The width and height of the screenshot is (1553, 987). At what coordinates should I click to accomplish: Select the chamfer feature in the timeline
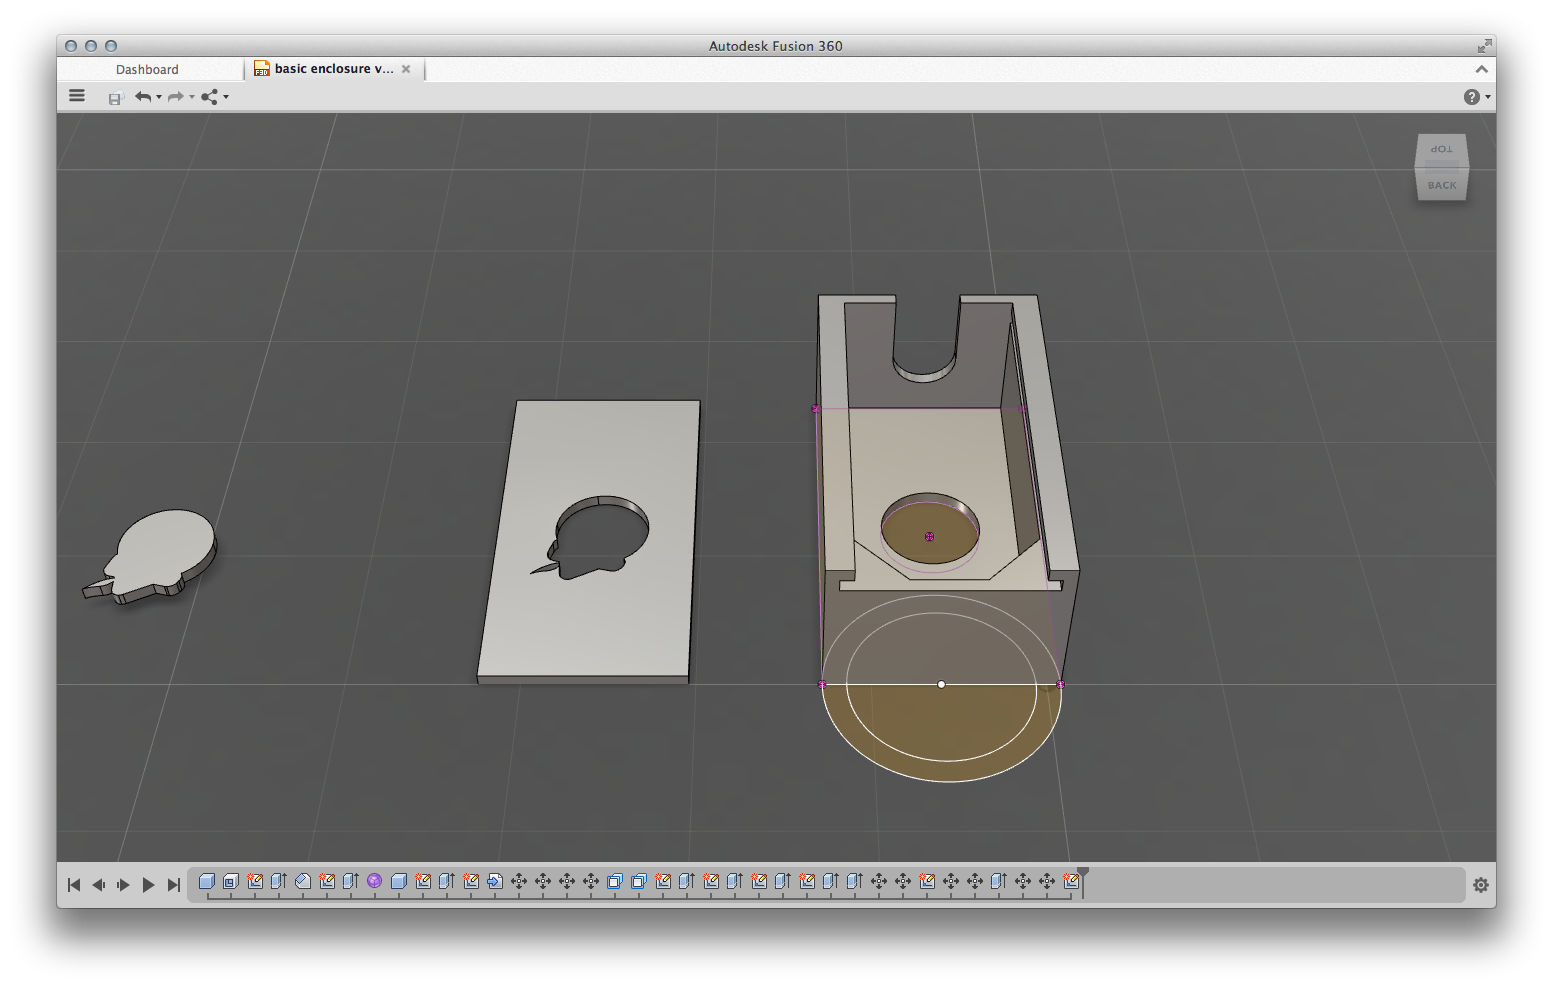coord(303,881)
